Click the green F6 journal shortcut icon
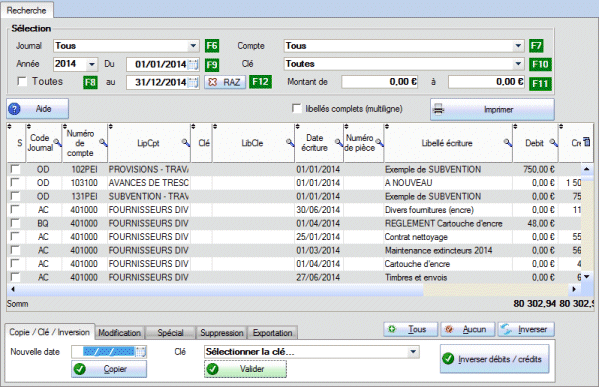The image size is (599, 387). pyautogui.click(x=212, y=46)
